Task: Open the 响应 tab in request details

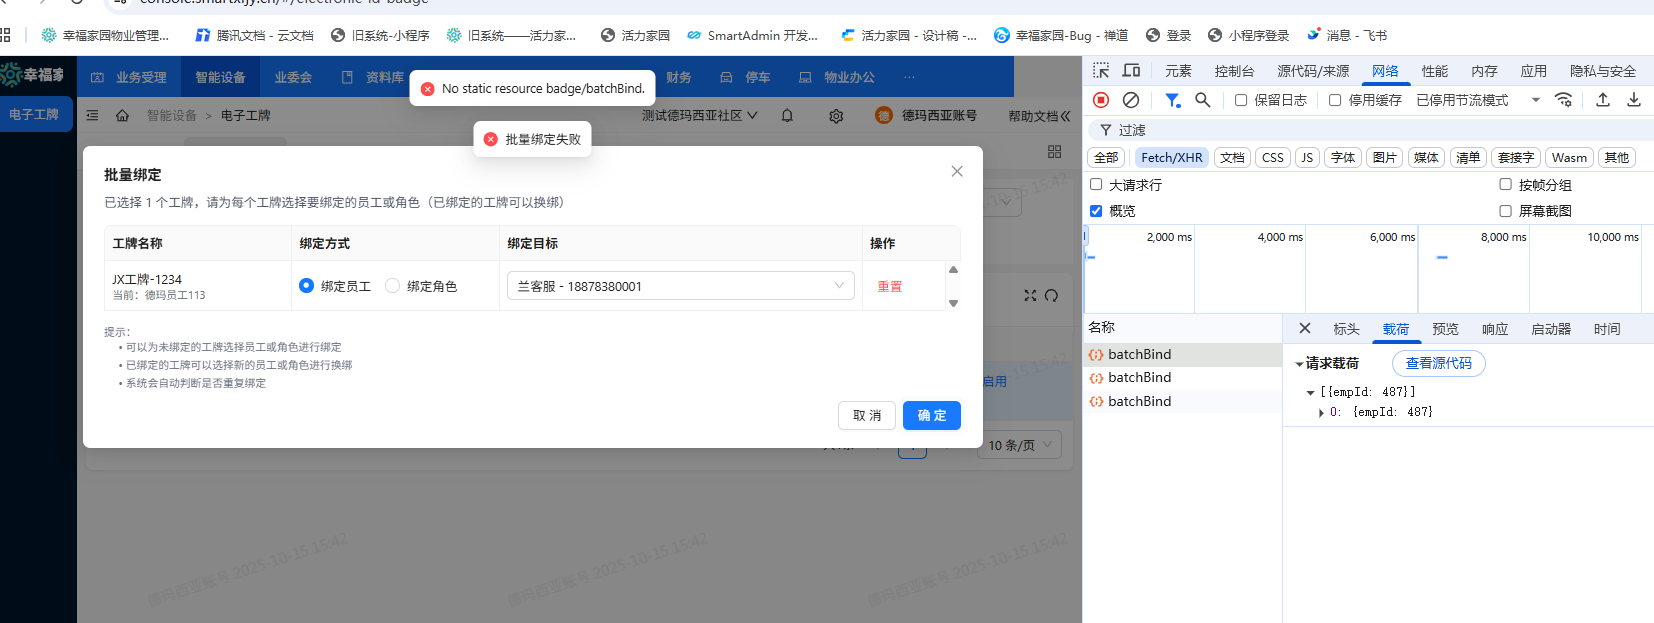Action: pos(1495,329)
